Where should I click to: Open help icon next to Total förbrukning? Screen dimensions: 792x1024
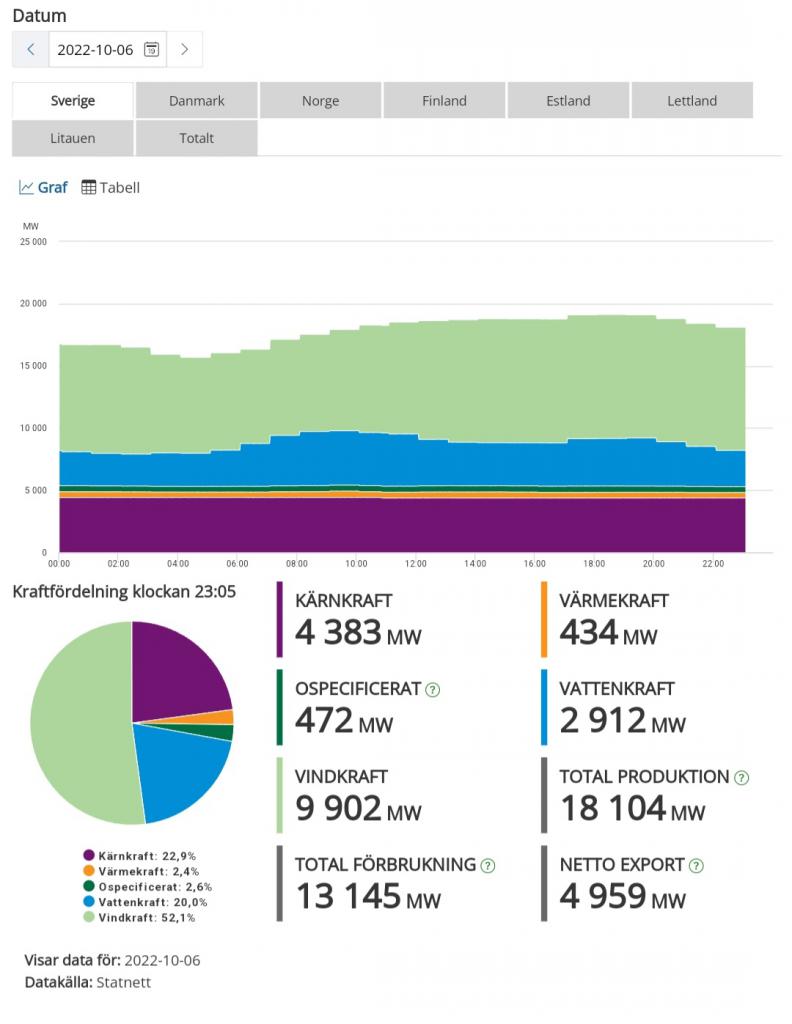488,866
